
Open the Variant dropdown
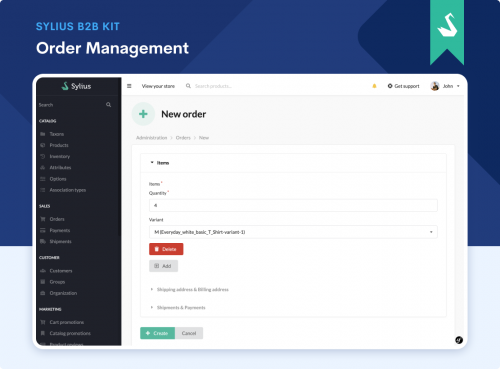point(293,232)
